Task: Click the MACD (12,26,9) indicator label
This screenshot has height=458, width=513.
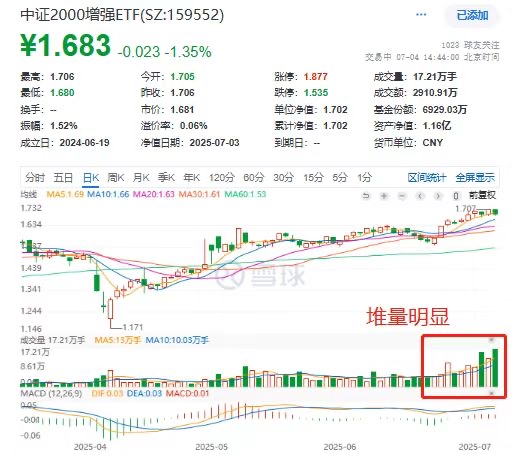Action: 51,394
